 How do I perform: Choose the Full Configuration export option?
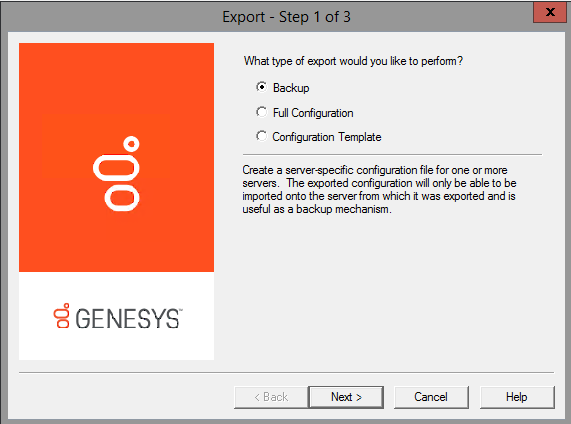click(261, 112)
